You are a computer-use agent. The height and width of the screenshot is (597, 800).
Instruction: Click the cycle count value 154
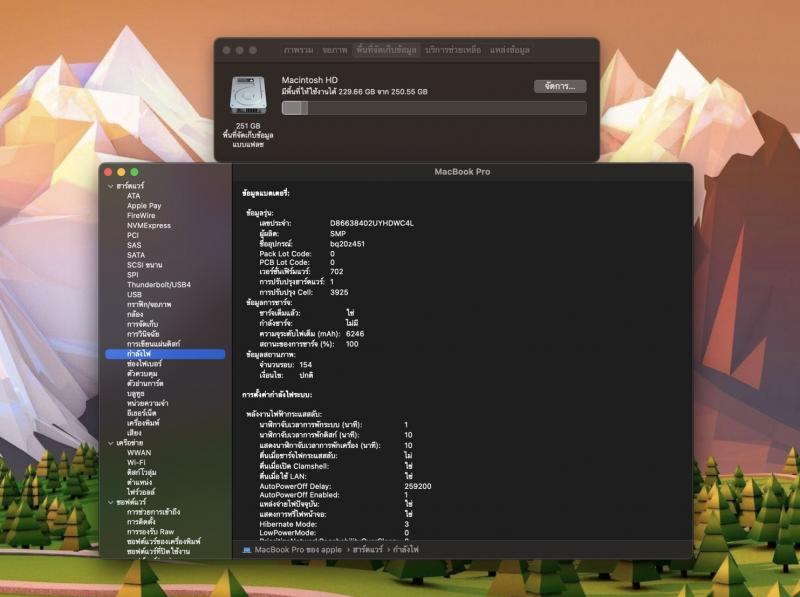pyautogui.click(x=306, y=364)
